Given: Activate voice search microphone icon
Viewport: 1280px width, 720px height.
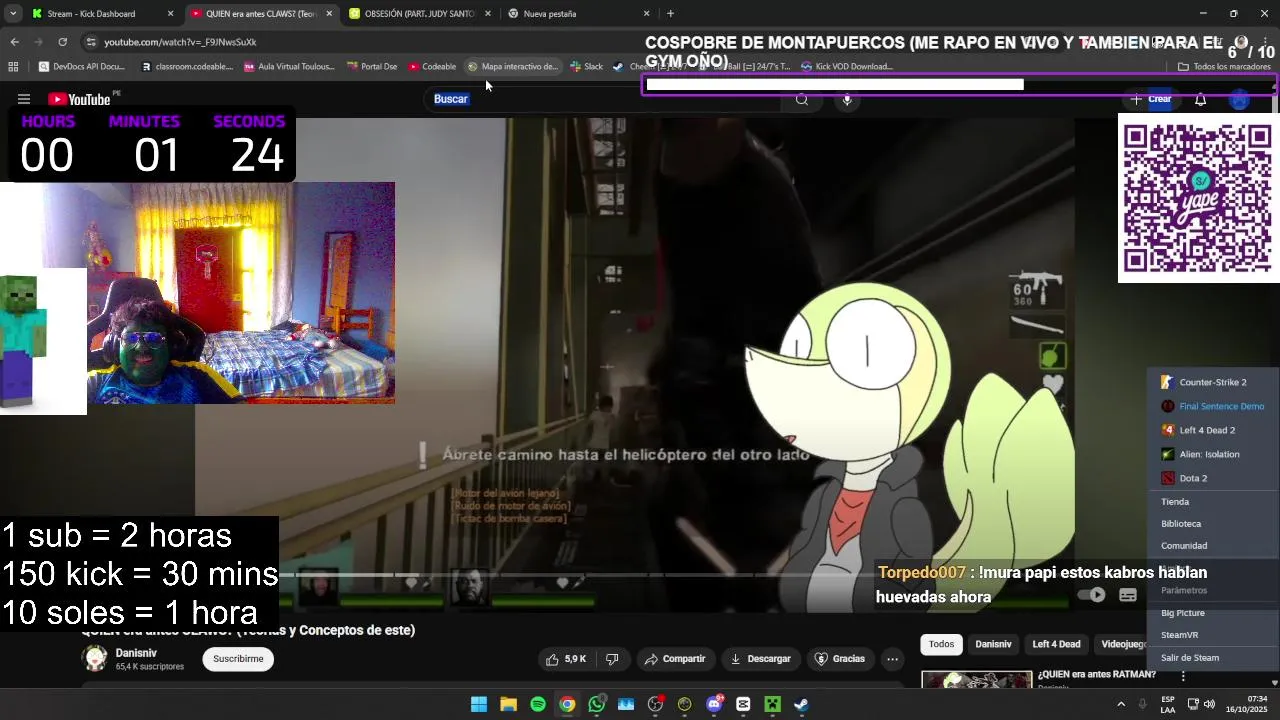Looking at the screenshot, I should (847, 99).
